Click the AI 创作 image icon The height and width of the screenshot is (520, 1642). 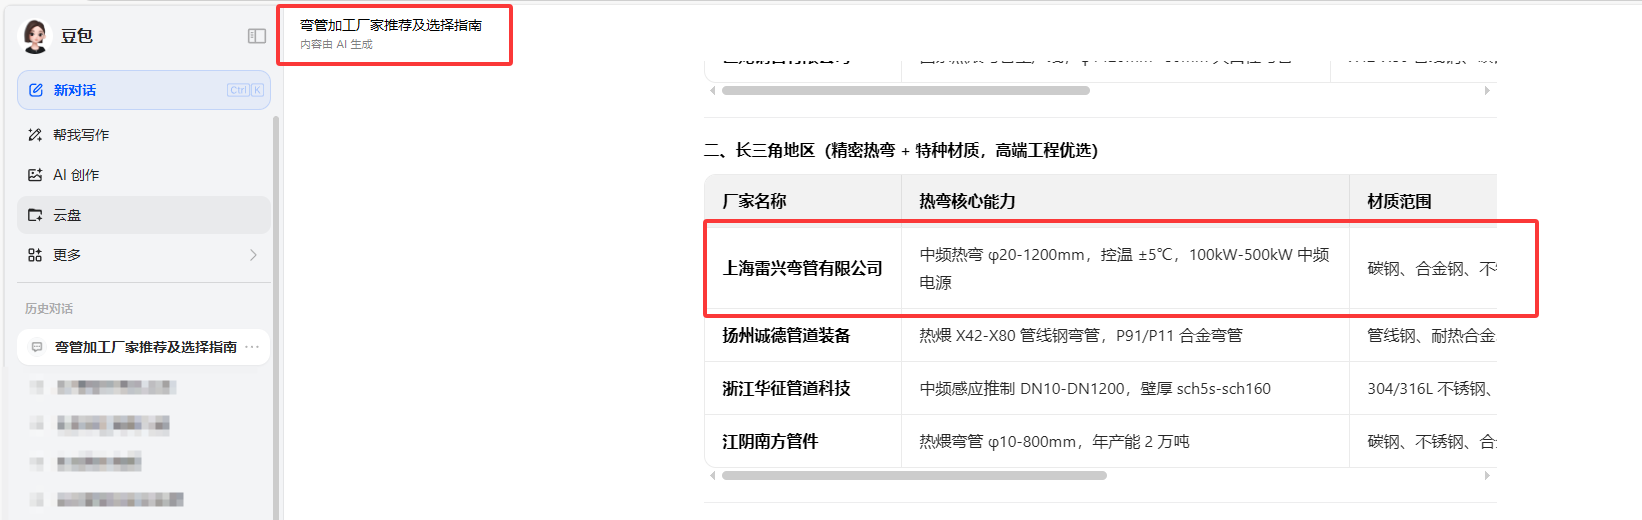click(35, 175)
